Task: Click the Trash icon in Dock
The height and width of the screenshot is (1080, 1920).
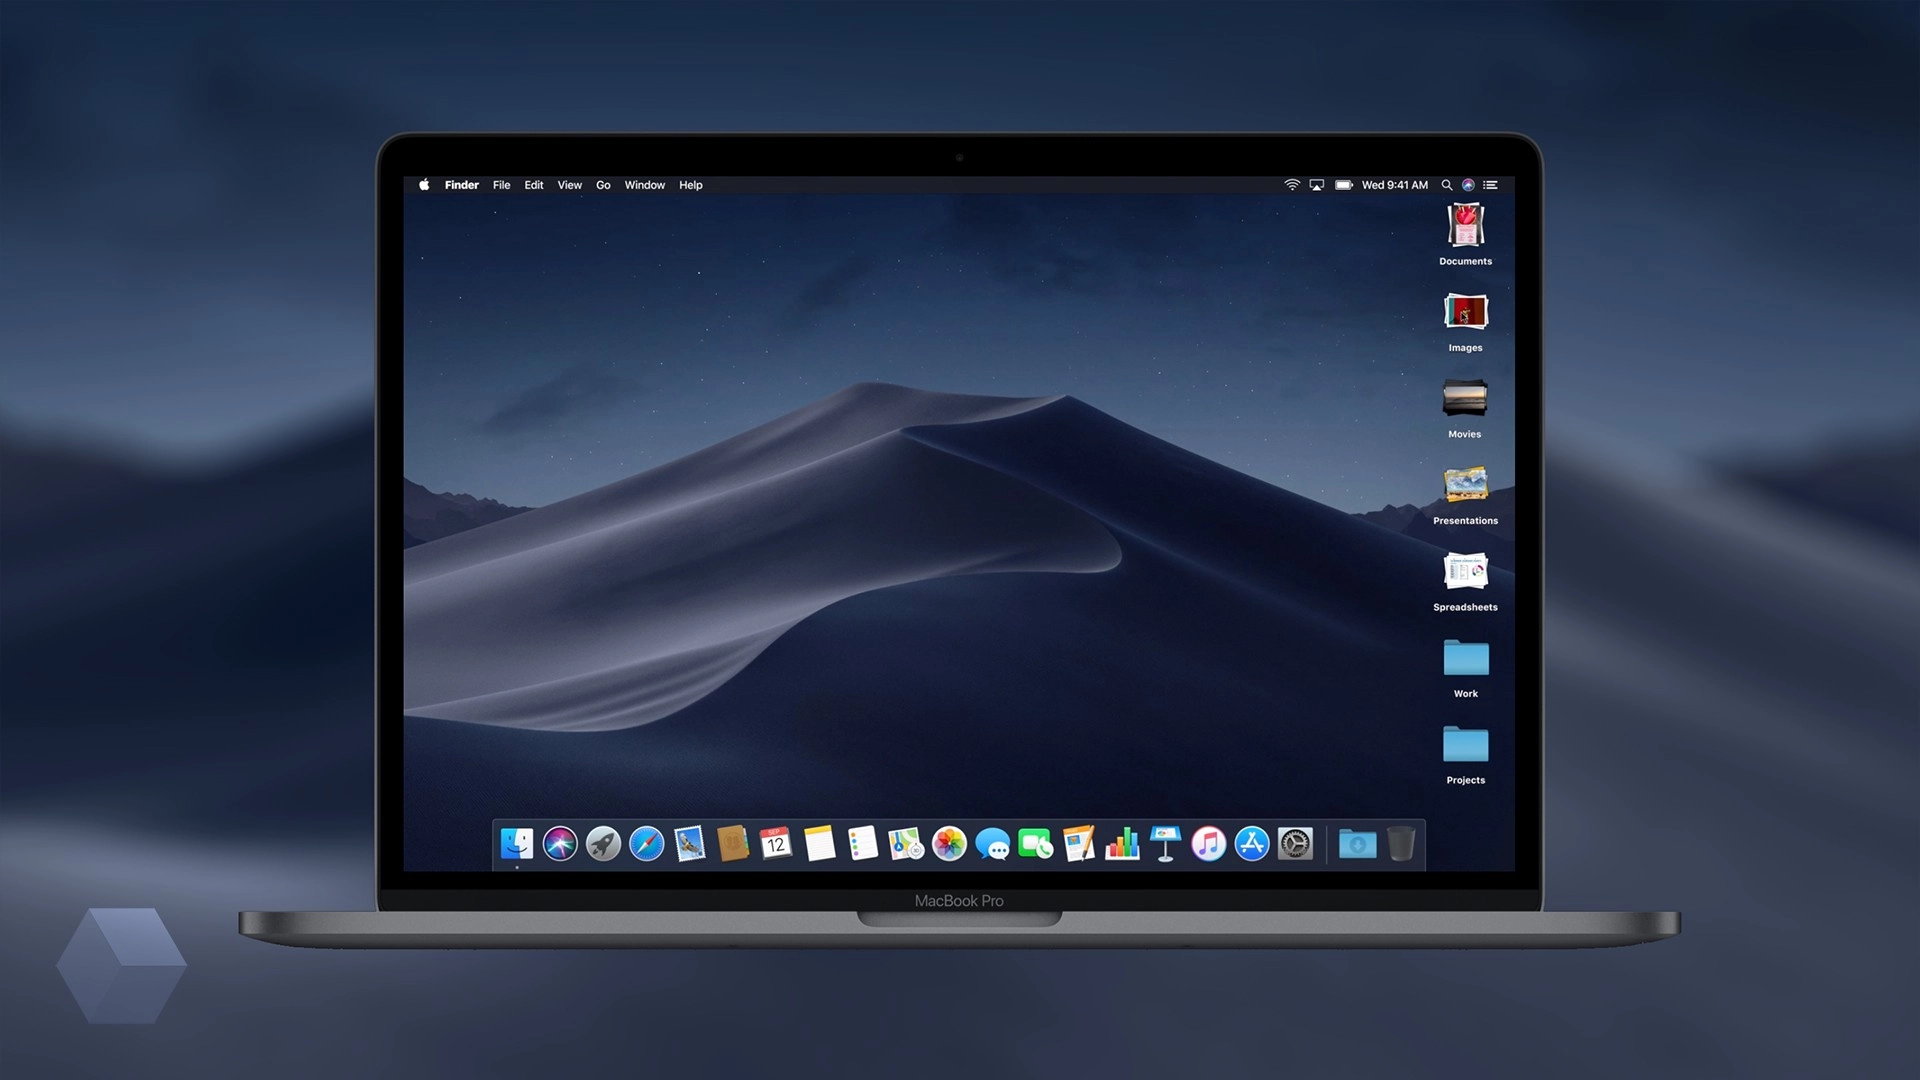Action: (1400, 844)
